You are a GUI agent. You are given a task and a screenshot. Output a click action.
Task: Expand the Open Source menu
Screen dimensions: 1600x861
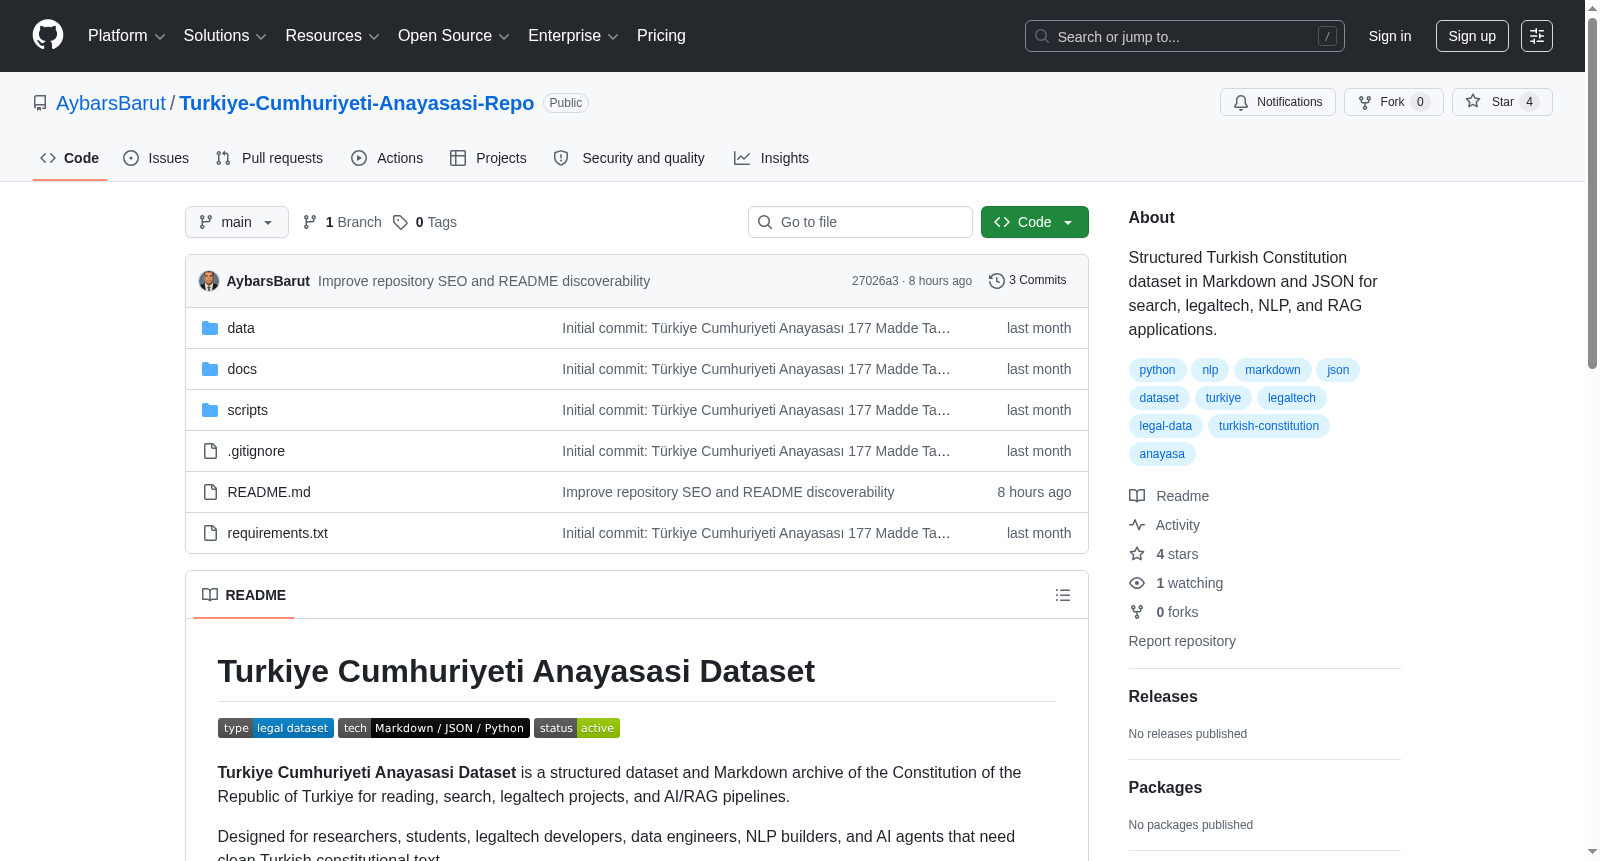click(x=454, y=36)
